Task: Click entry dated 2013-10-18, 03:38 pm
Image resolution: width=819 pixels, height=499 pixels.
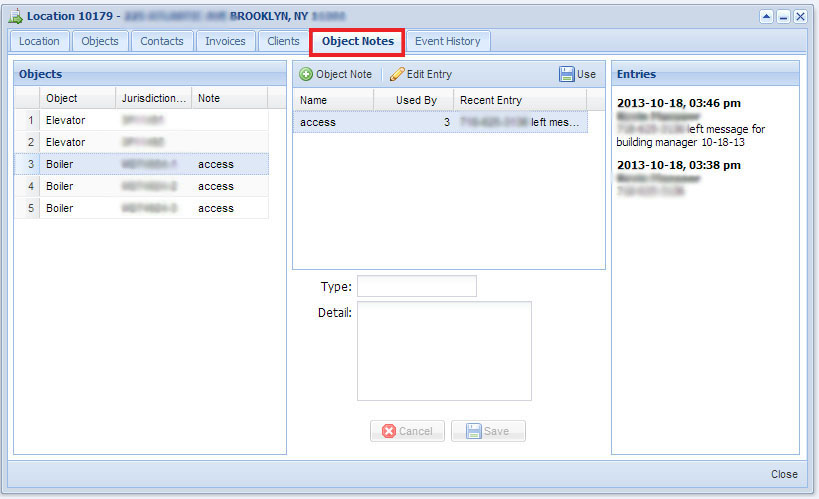Action: coord(678,165)
